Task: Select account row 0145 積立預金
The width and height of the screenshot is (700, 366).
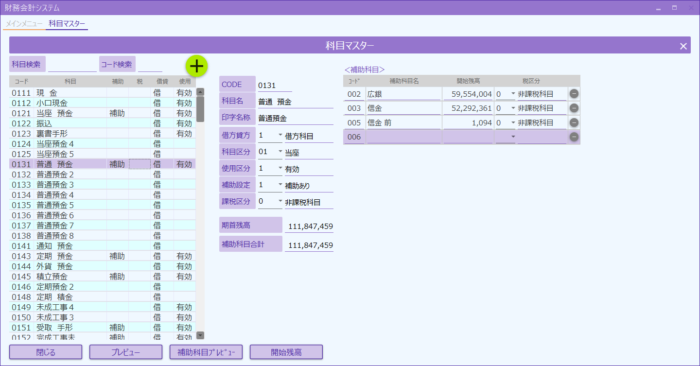Action: (x=102, y=277)
